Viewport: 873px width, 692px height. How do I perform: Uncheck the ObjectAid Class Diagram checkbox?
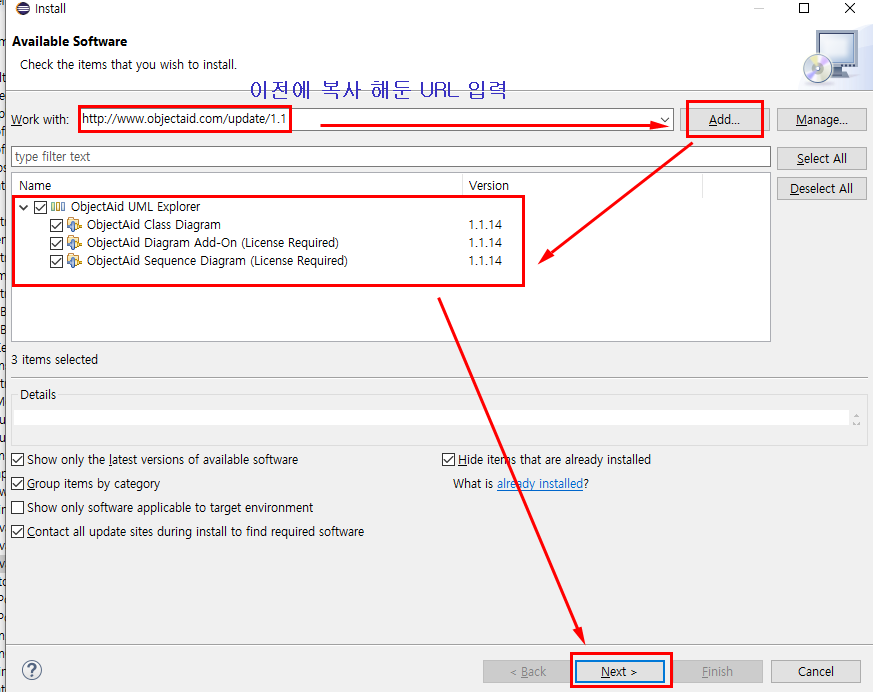56,225
